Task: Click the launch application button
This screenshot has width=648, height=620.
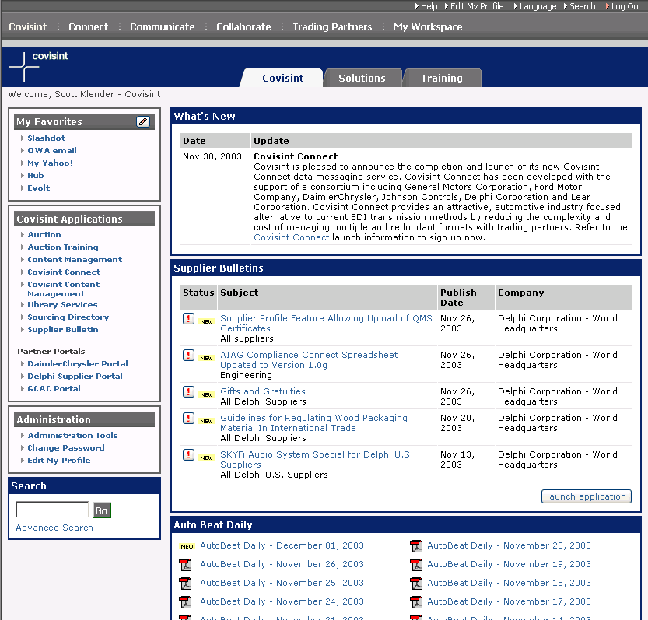Action: click(x=586, y=496)
